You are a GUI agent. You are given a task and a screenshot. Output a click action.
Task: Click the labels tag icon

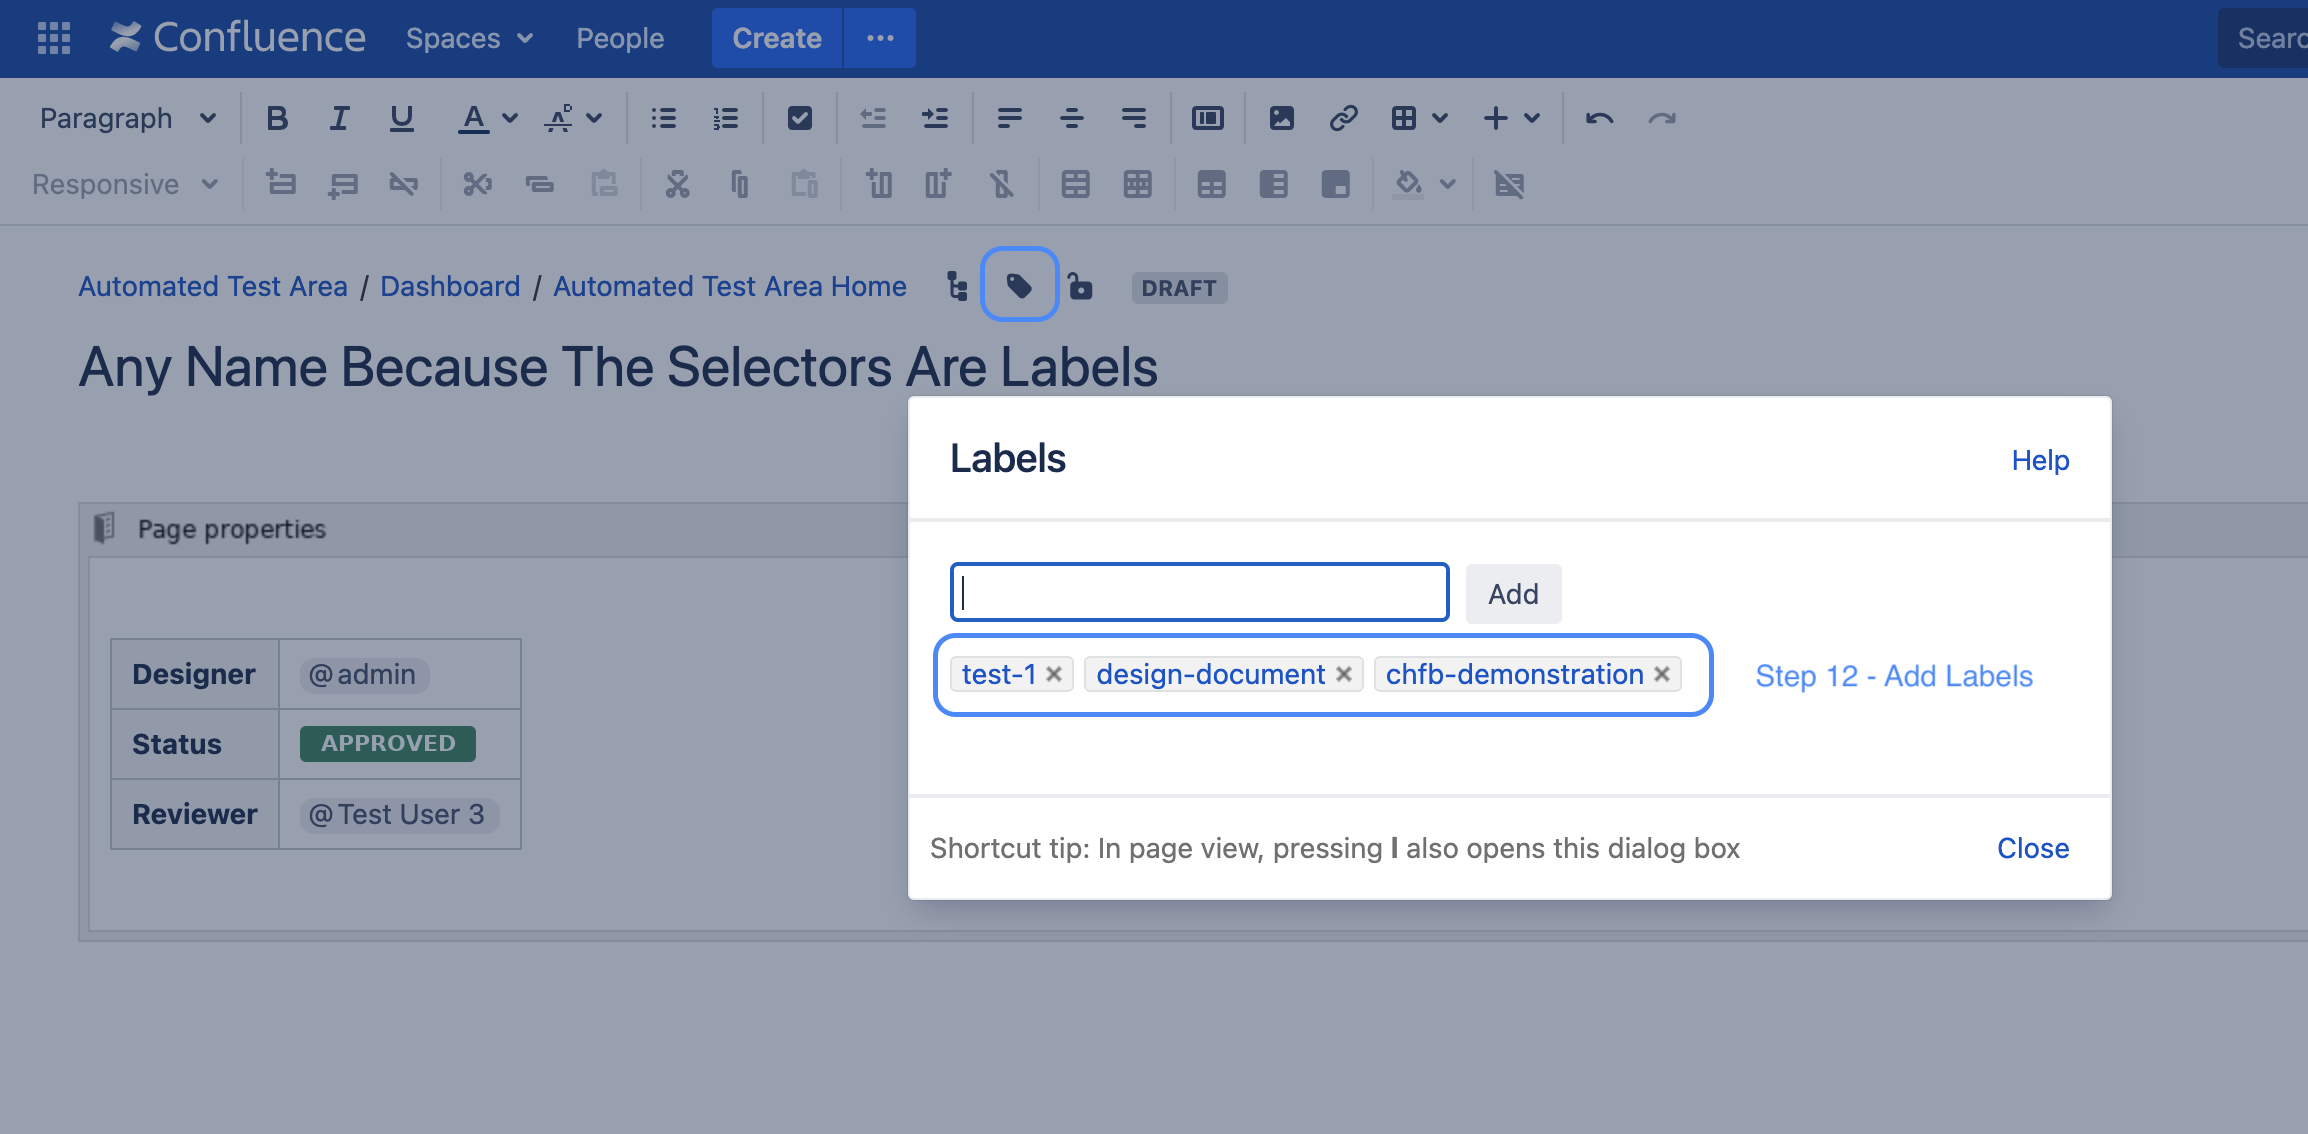click(1019, 287)
